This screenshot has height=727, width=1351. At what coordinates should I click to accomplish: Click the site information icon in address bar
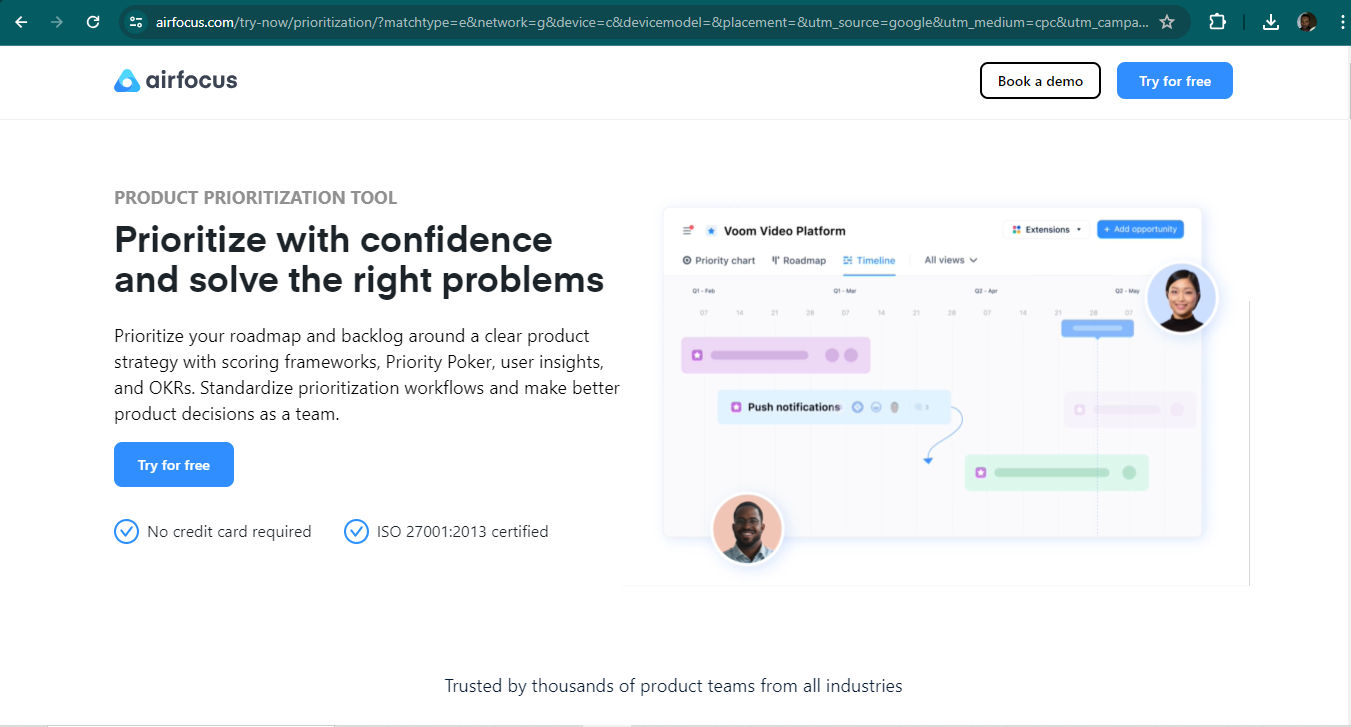[x=137, y=22]
